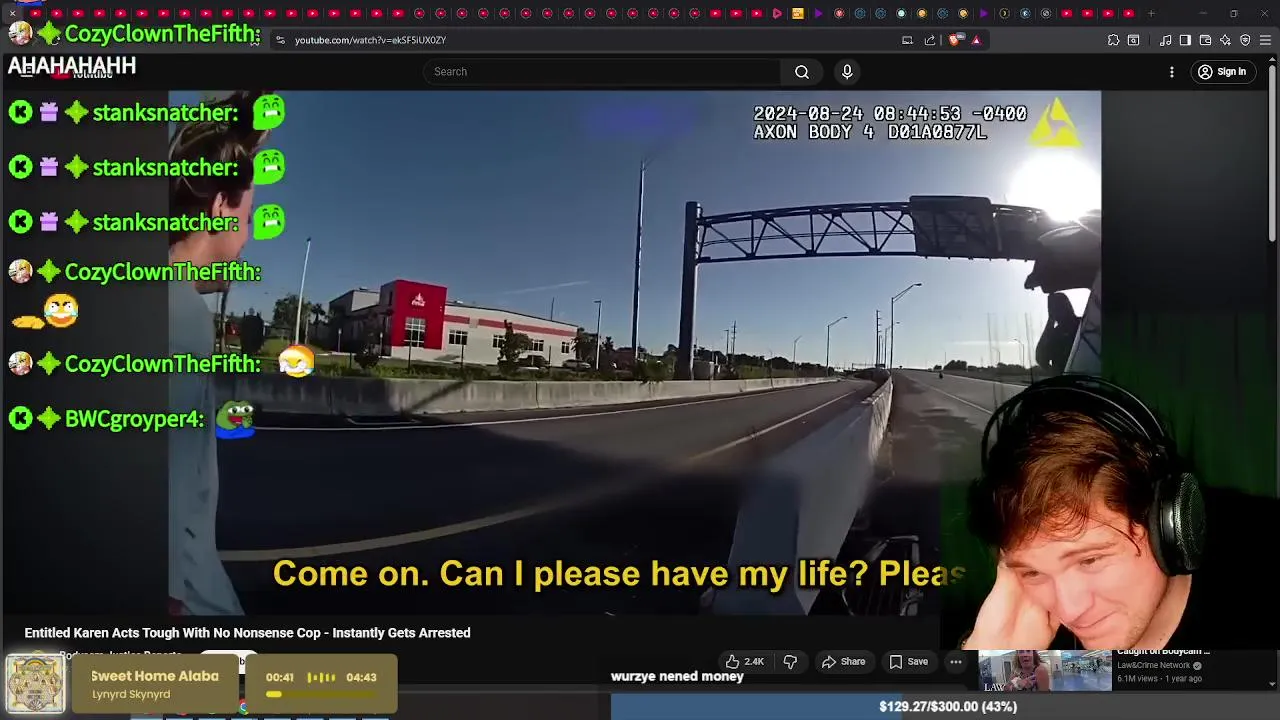Click the install/cast screen icon in address bar
This screenshot has height=720, width=1280.
tap(907, 40)
